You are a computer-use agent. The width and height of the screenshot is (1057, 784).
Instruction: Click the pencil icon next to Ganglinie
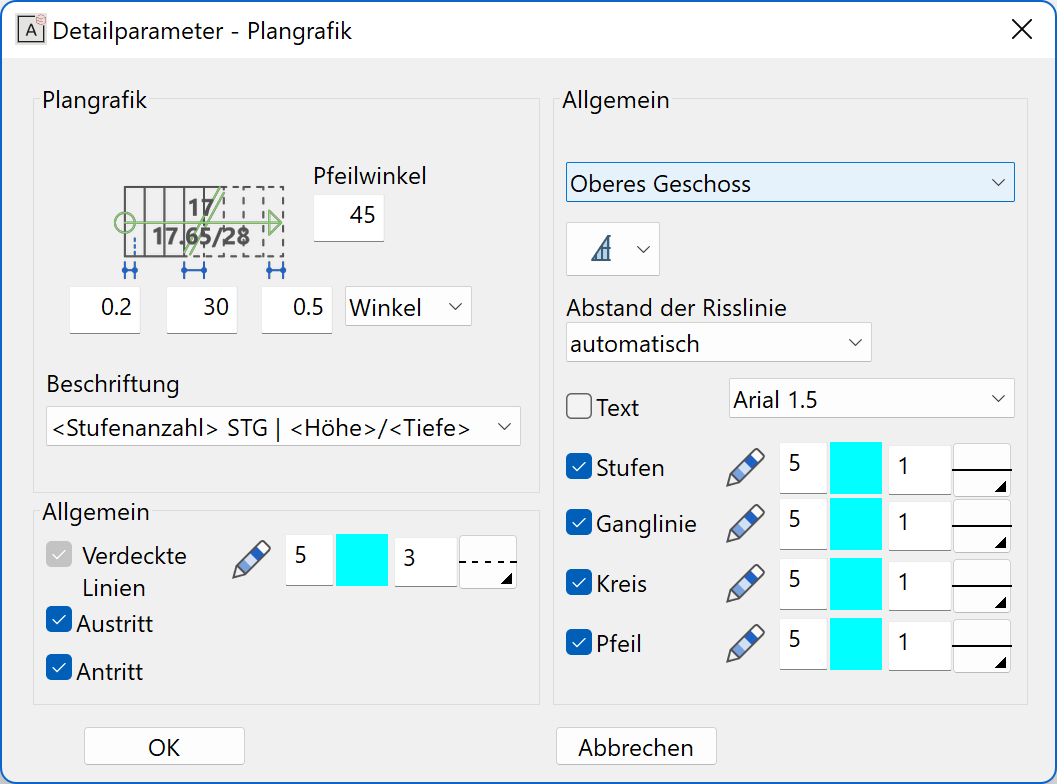[x=745, y=523]
